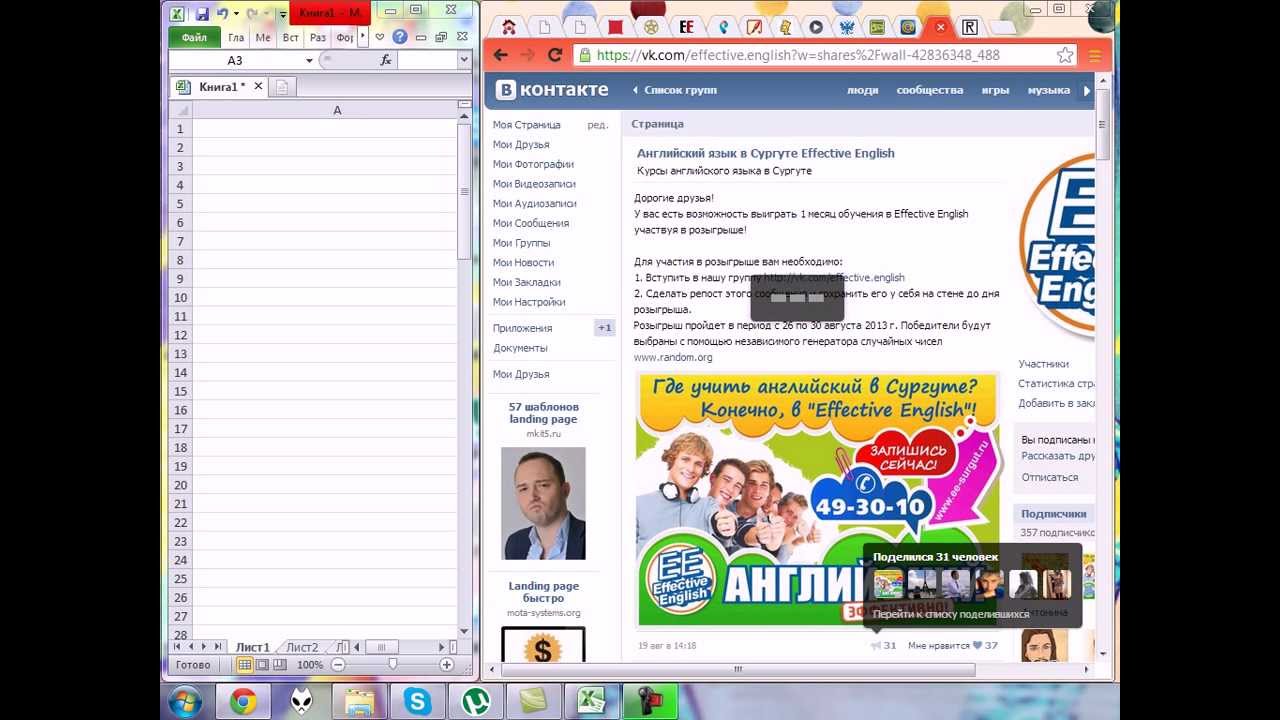The image size is (1280, 720).
Task: Open Мои Настройки link
Action: coord(528,302)
